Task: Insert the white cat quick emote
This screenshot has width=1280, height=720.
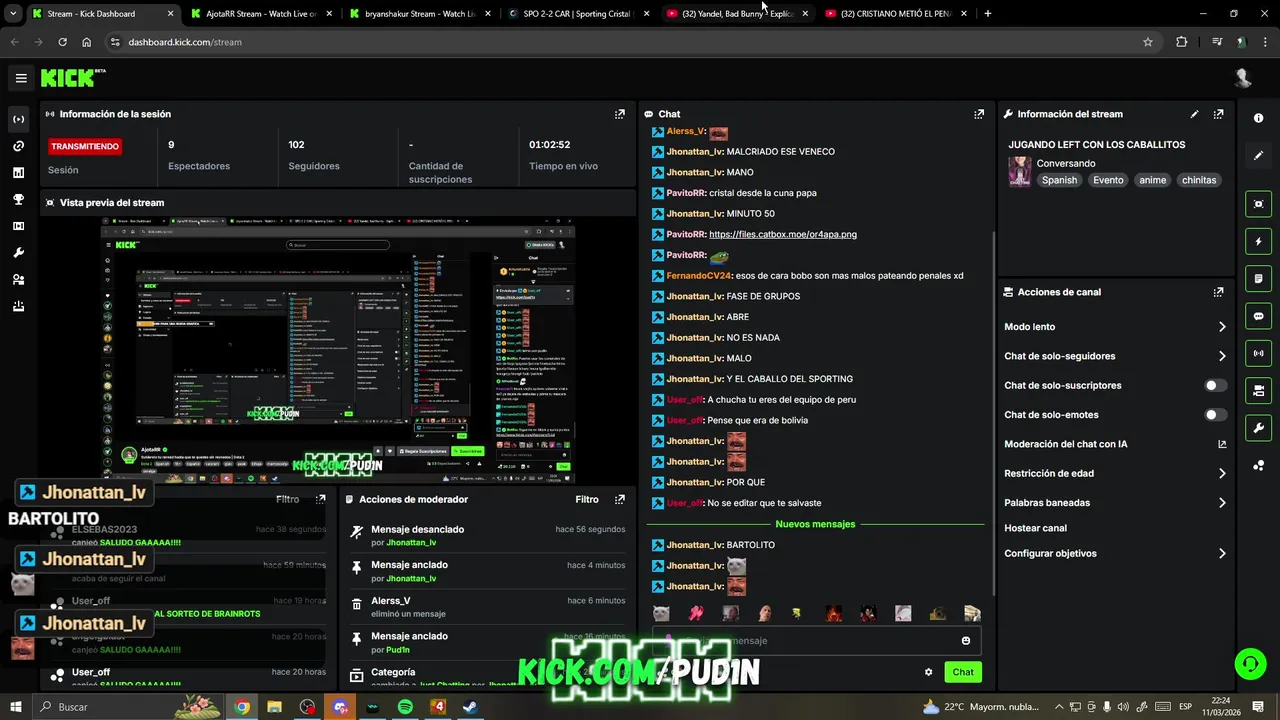Action: (x=661, y=613)
